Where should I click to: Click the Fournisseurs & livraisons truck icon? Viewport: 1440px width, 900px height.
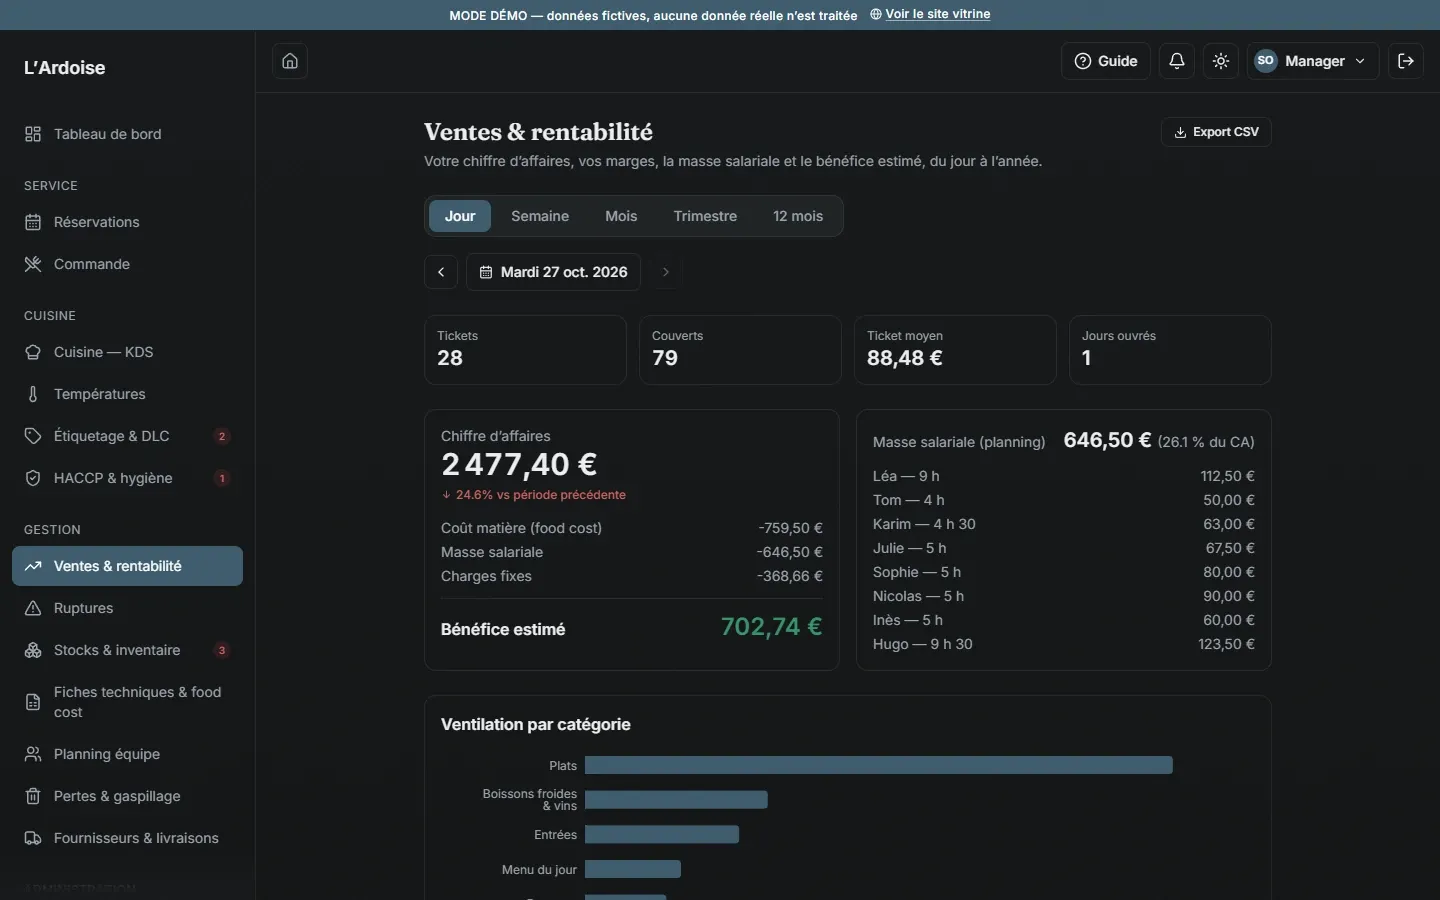(x=33, y=838)
